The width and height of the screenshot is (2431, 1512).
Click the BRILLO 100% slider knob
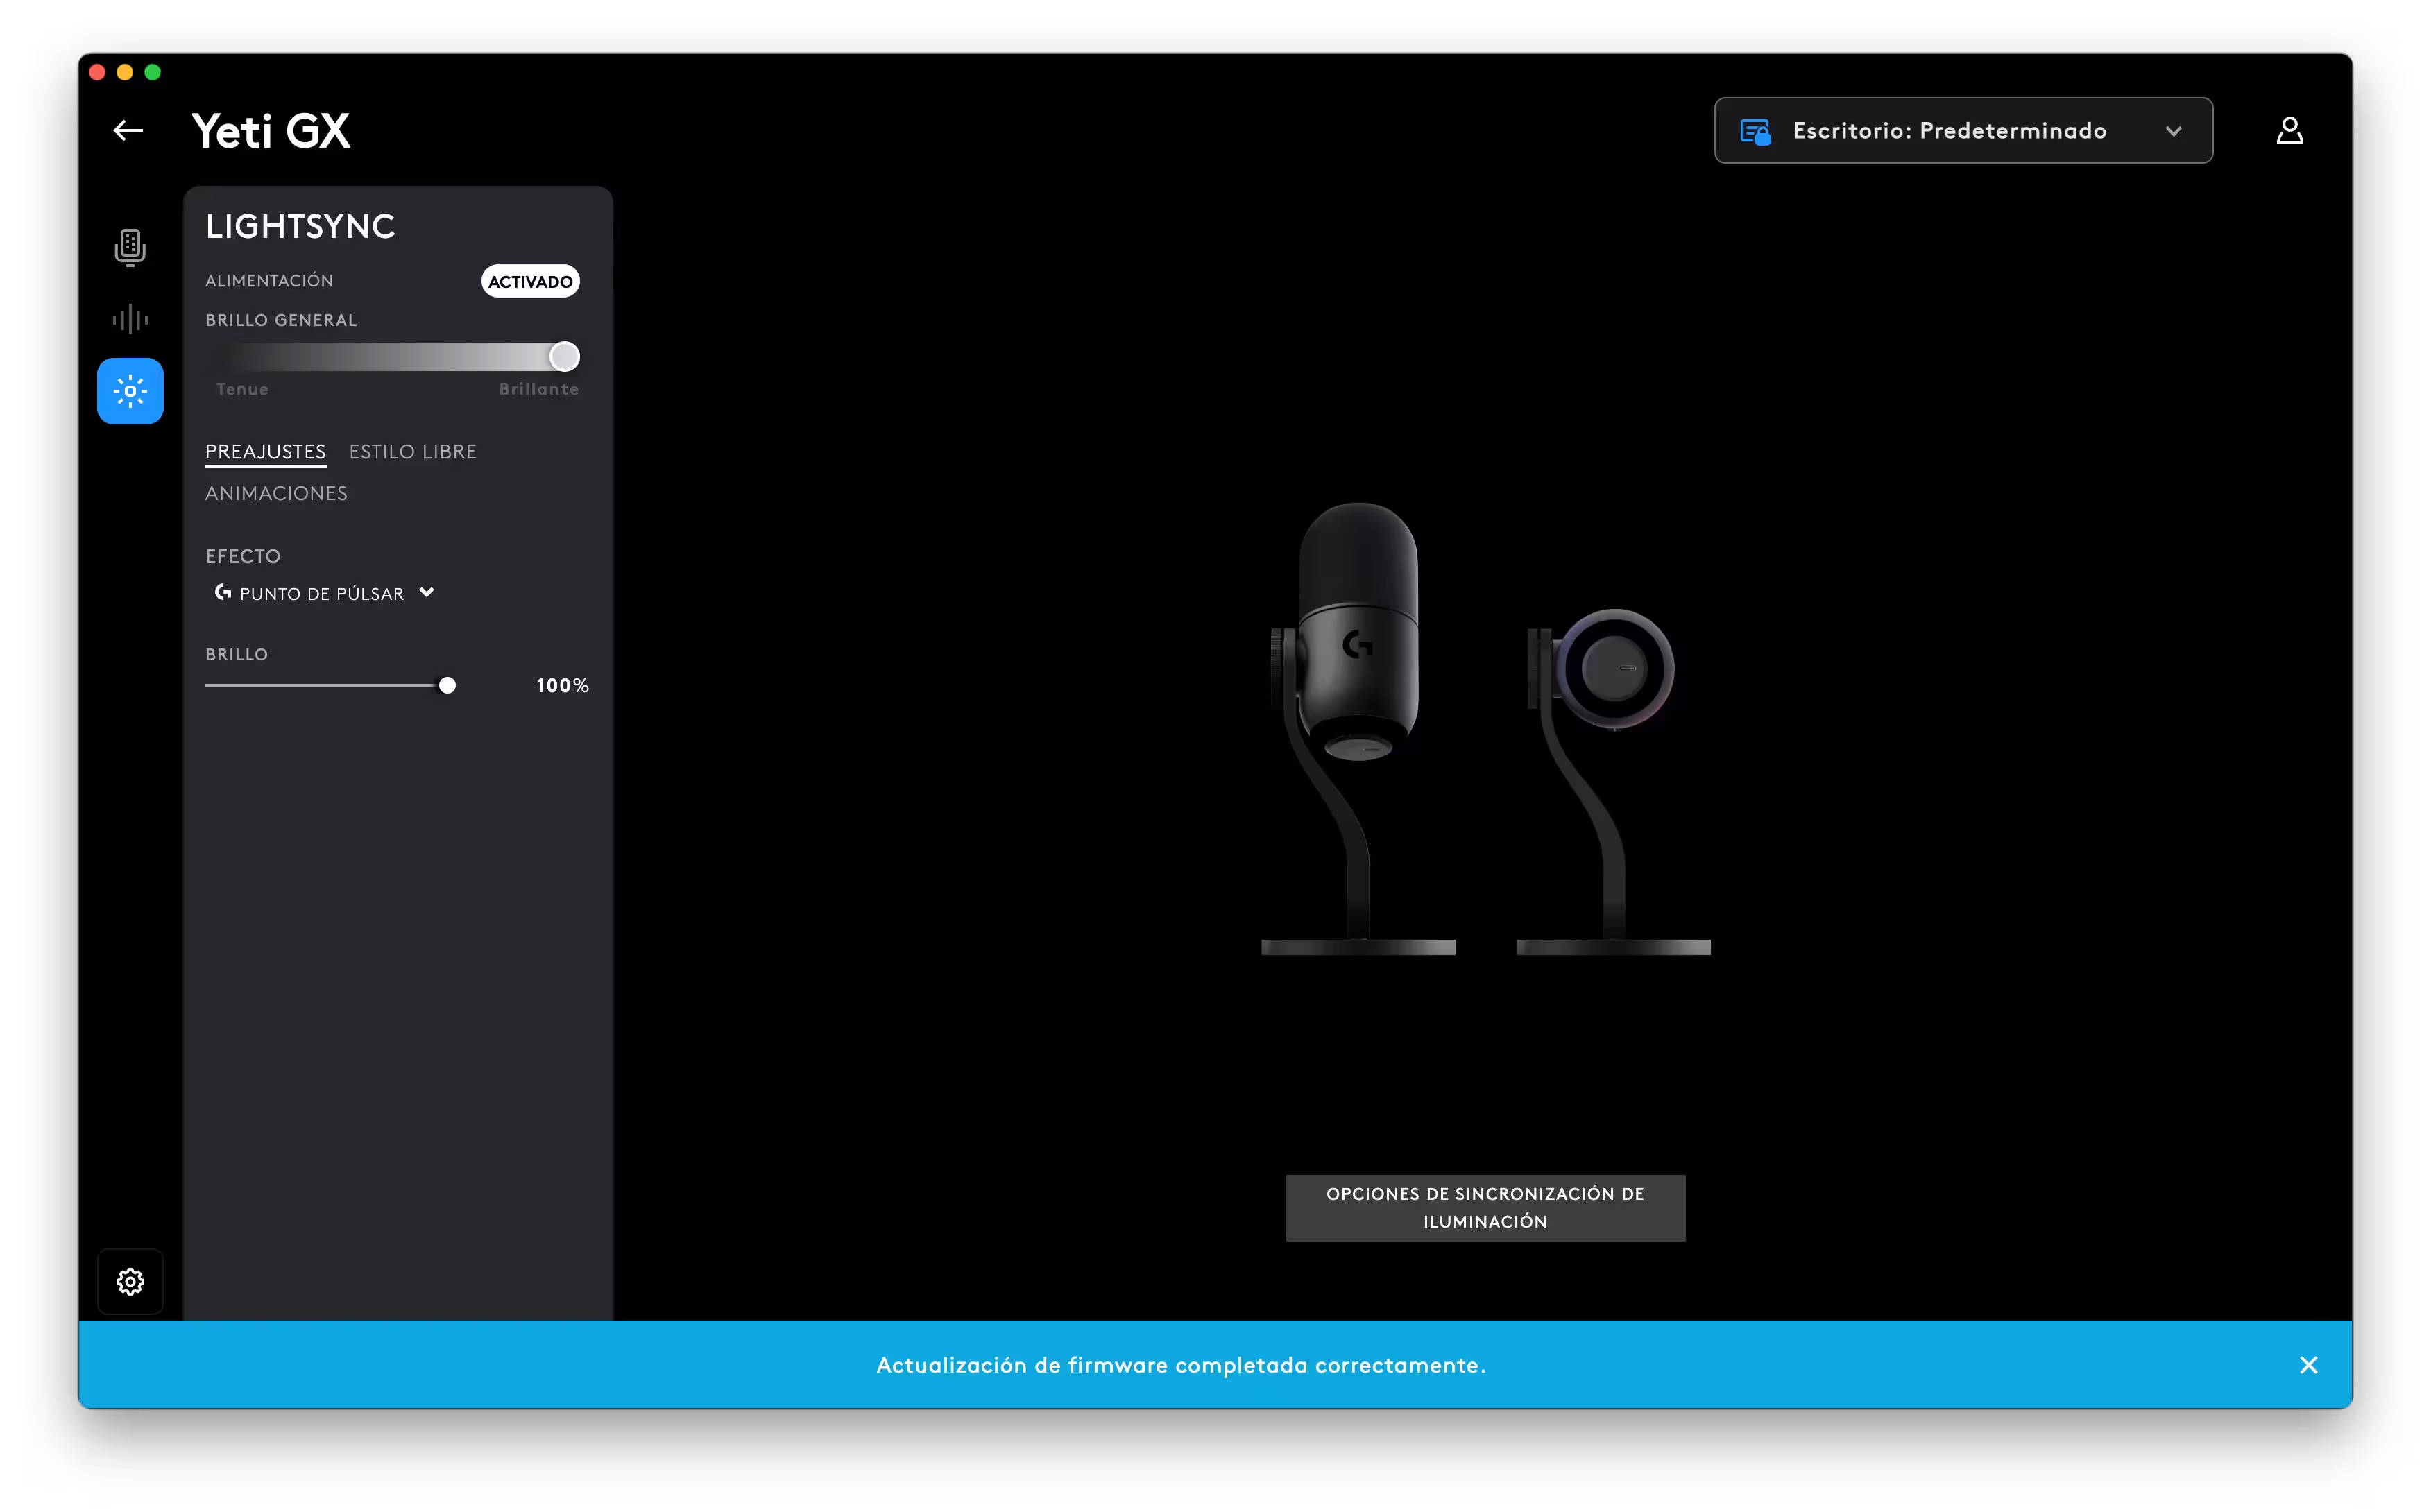click(x=447, y=685)
